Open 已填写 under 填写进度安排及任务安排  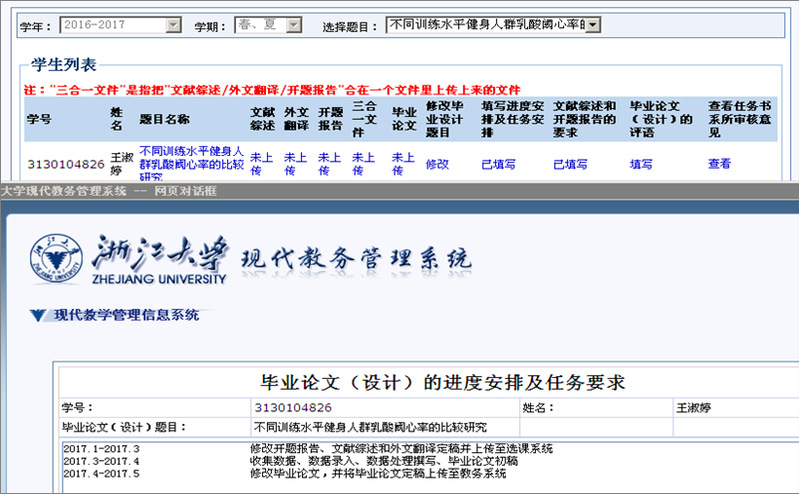498,163
